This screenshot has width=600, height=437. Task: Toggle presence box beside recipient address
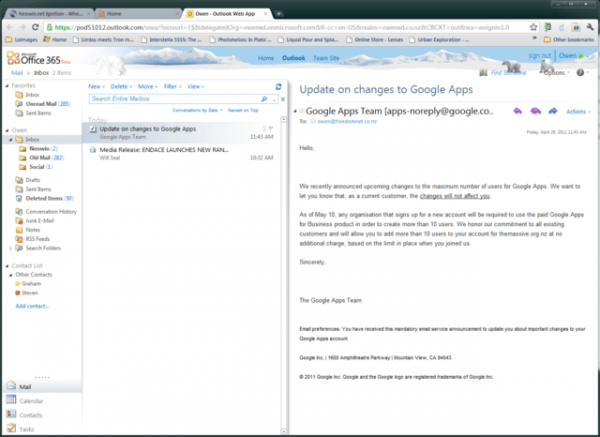[313, 121]
